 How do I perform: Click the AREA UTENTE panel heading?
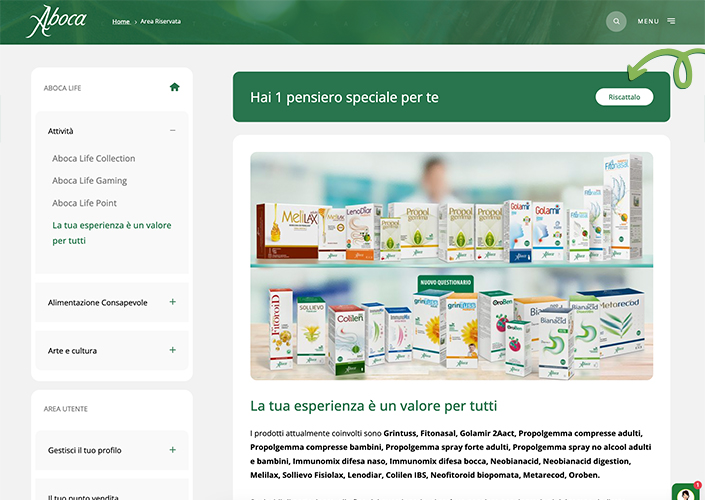click(x=66, y=409)
